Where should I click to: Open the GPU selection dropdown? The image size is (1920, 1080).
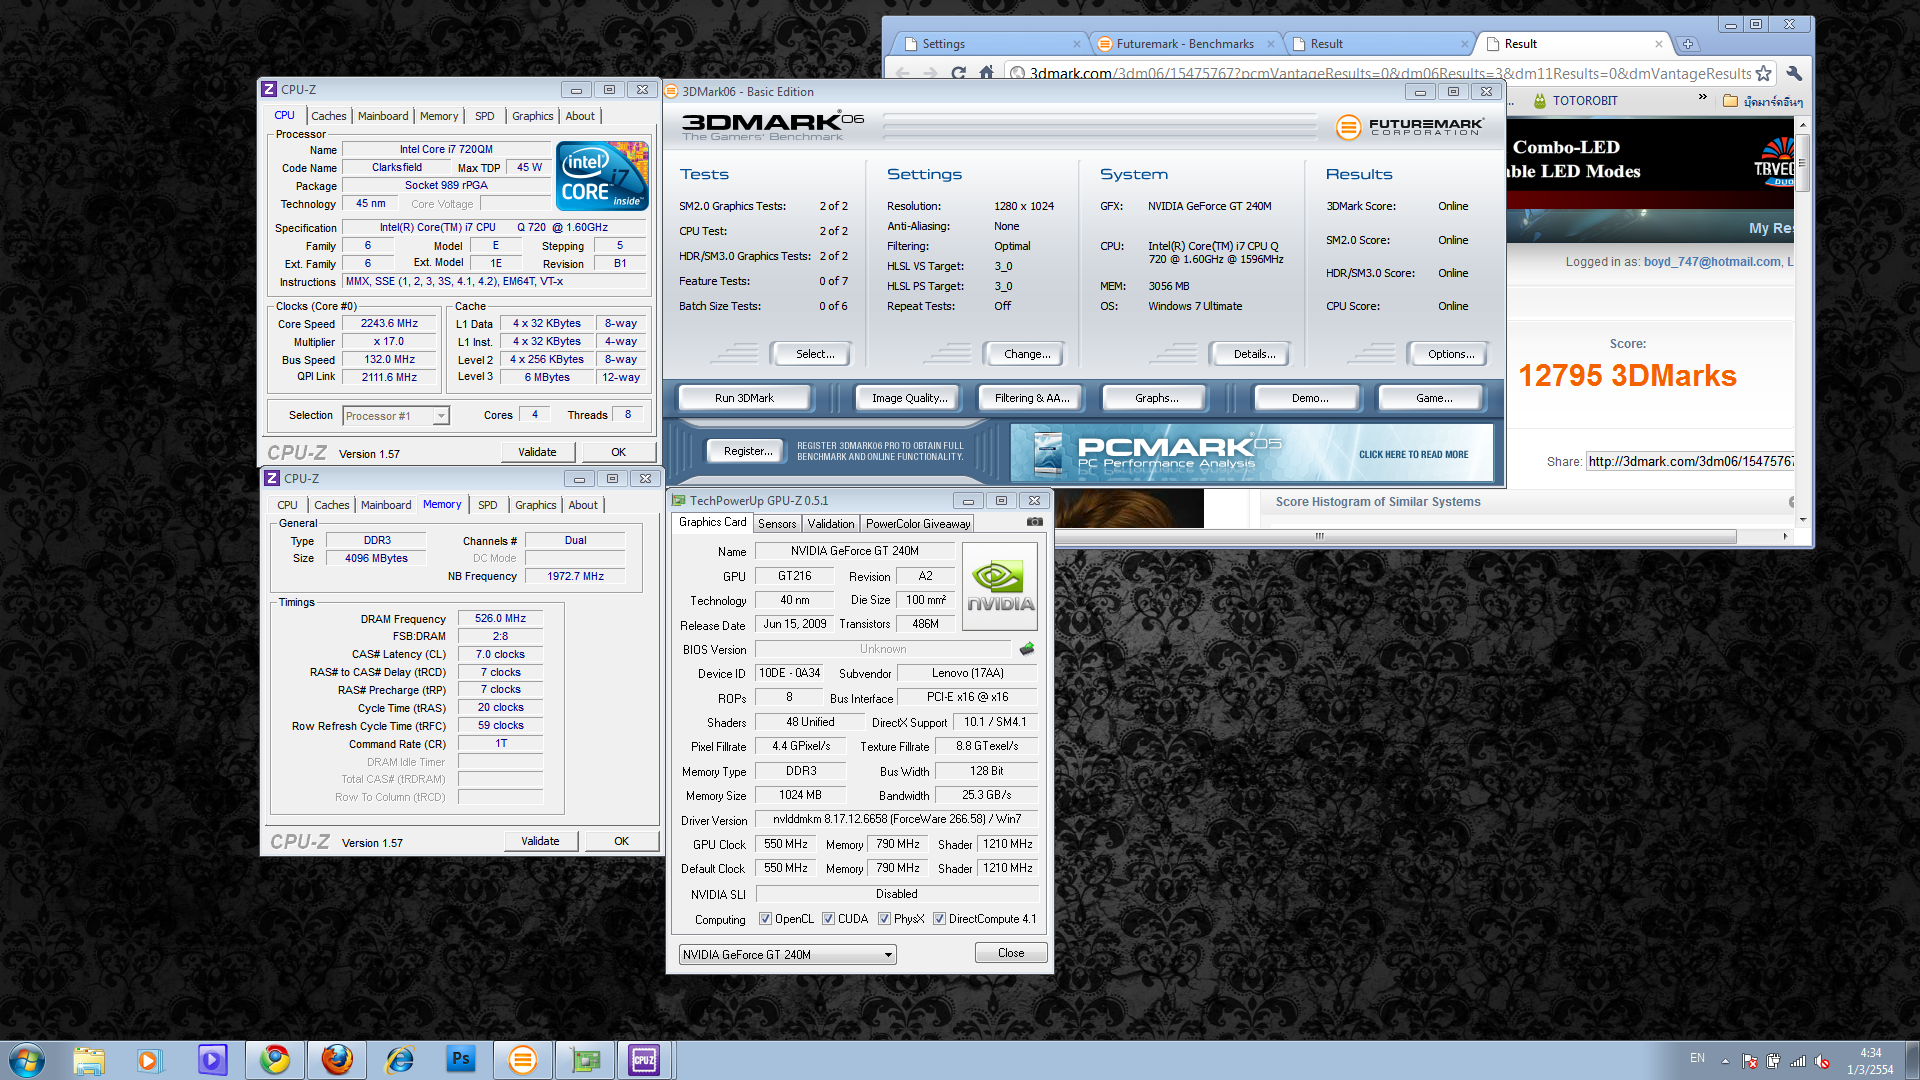[x=887, y=955]
